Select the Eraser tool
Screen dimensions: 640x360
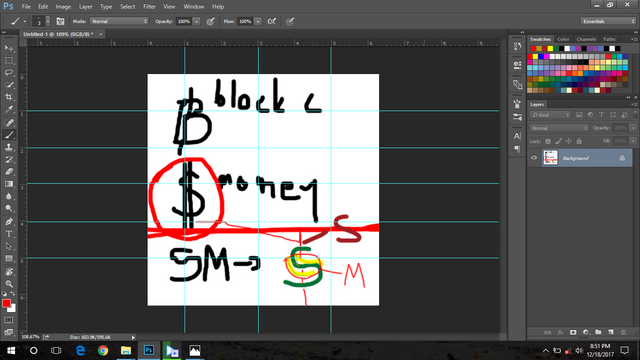click(9, 171)
